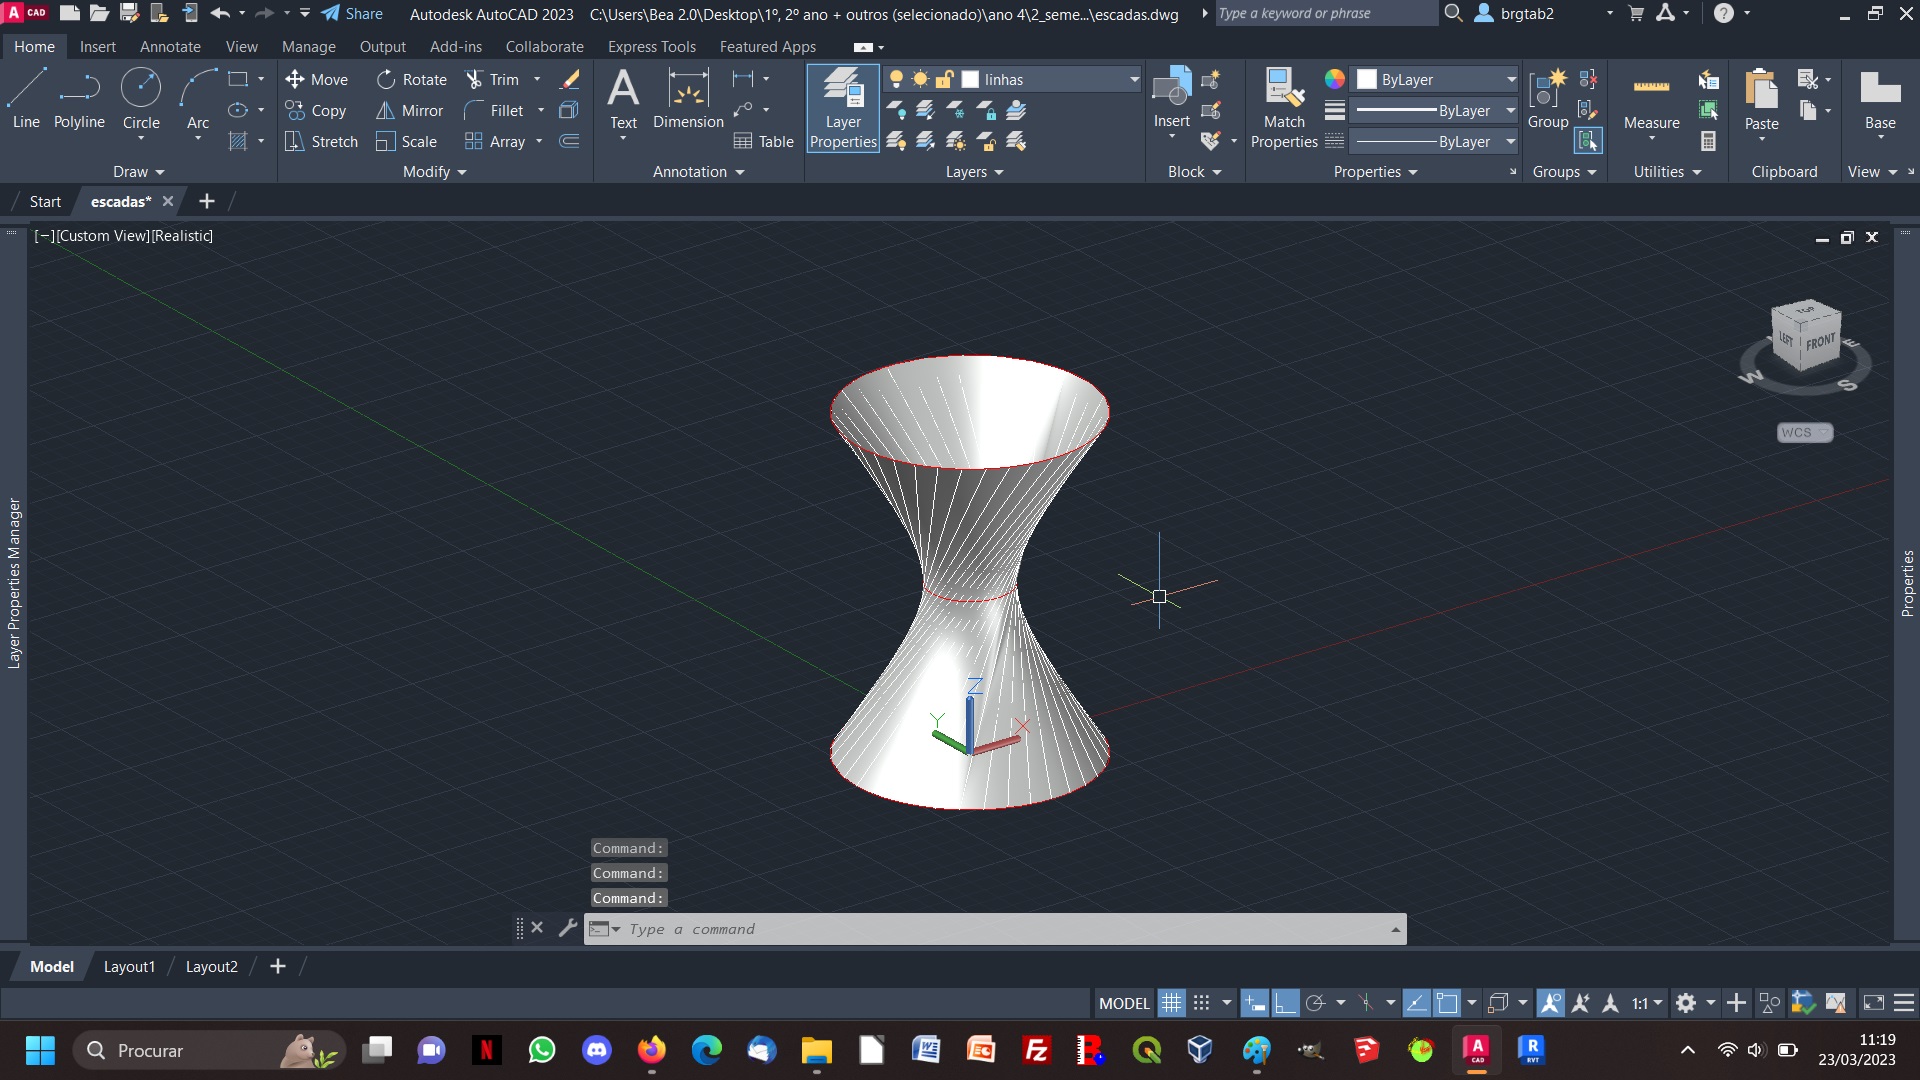Open the View ribbon tab
The width and height of the screenshot is (1920, 1080).
(241, 47)
